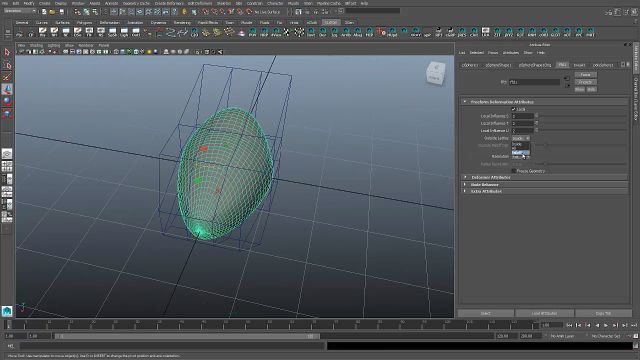This screenshot has width=640, height=360.
Task: Select the pSphereShape1 attribute tab
Action: pyautogui.click(x=498, y=65)
